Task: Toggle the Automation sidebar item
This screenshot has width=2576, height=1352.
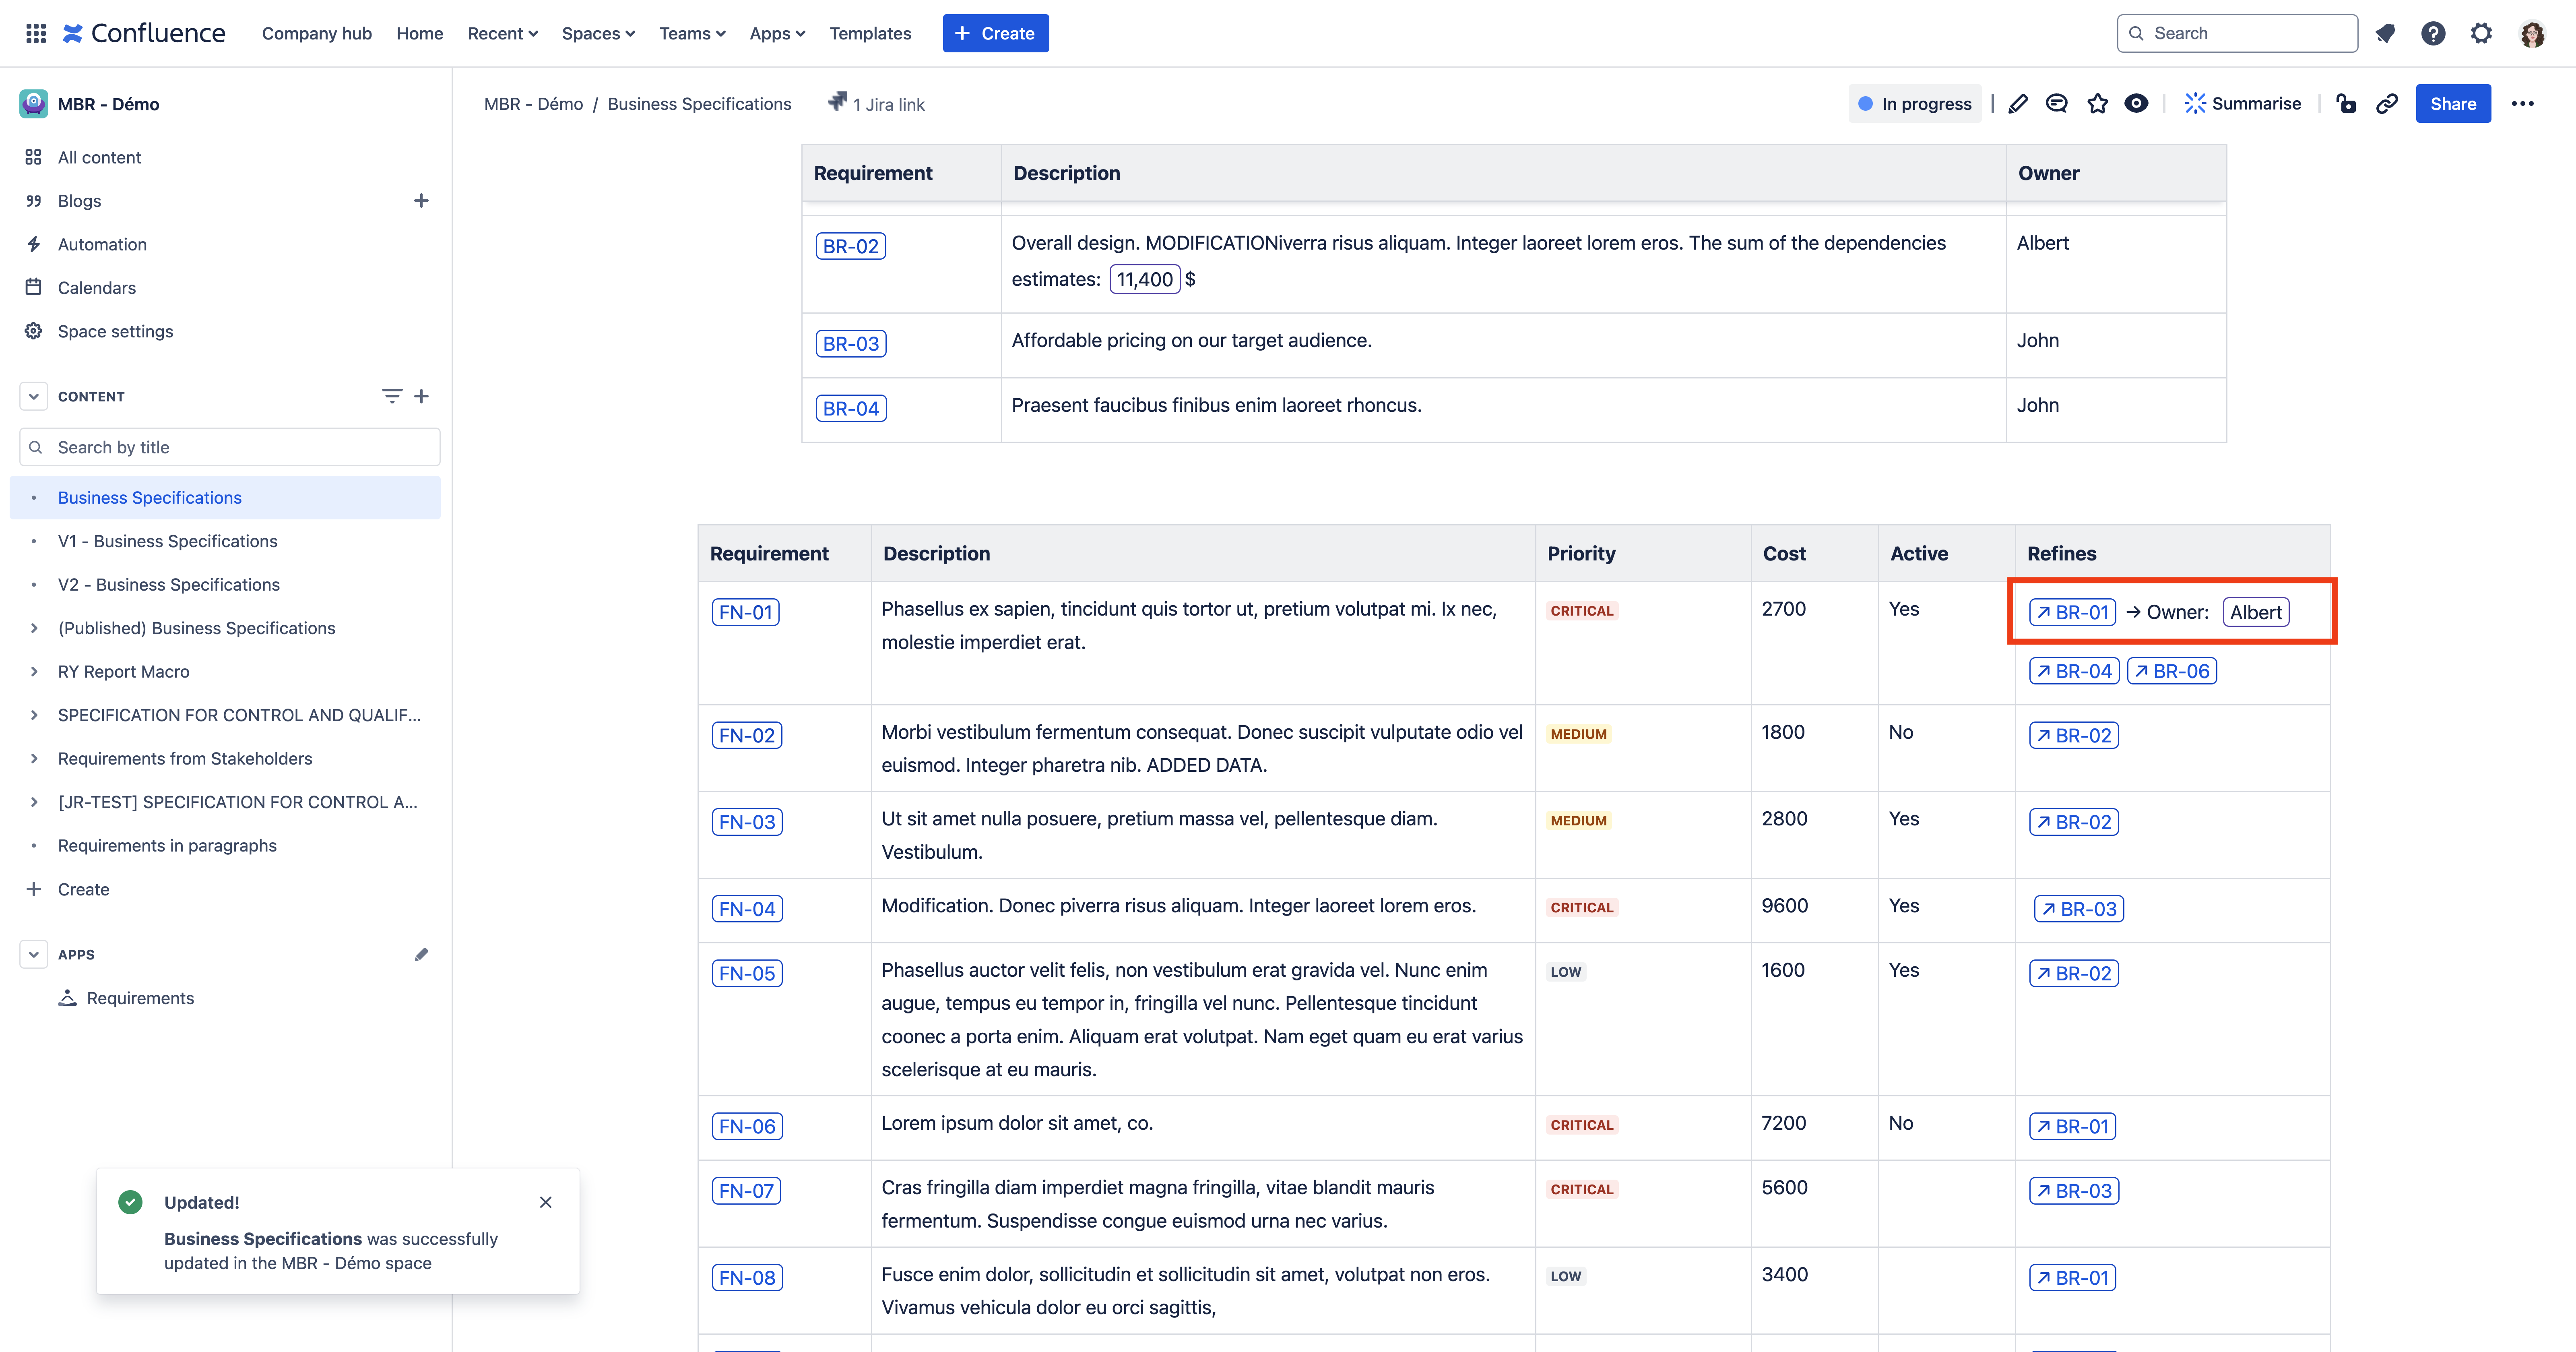Action: [x=102, y=244]
